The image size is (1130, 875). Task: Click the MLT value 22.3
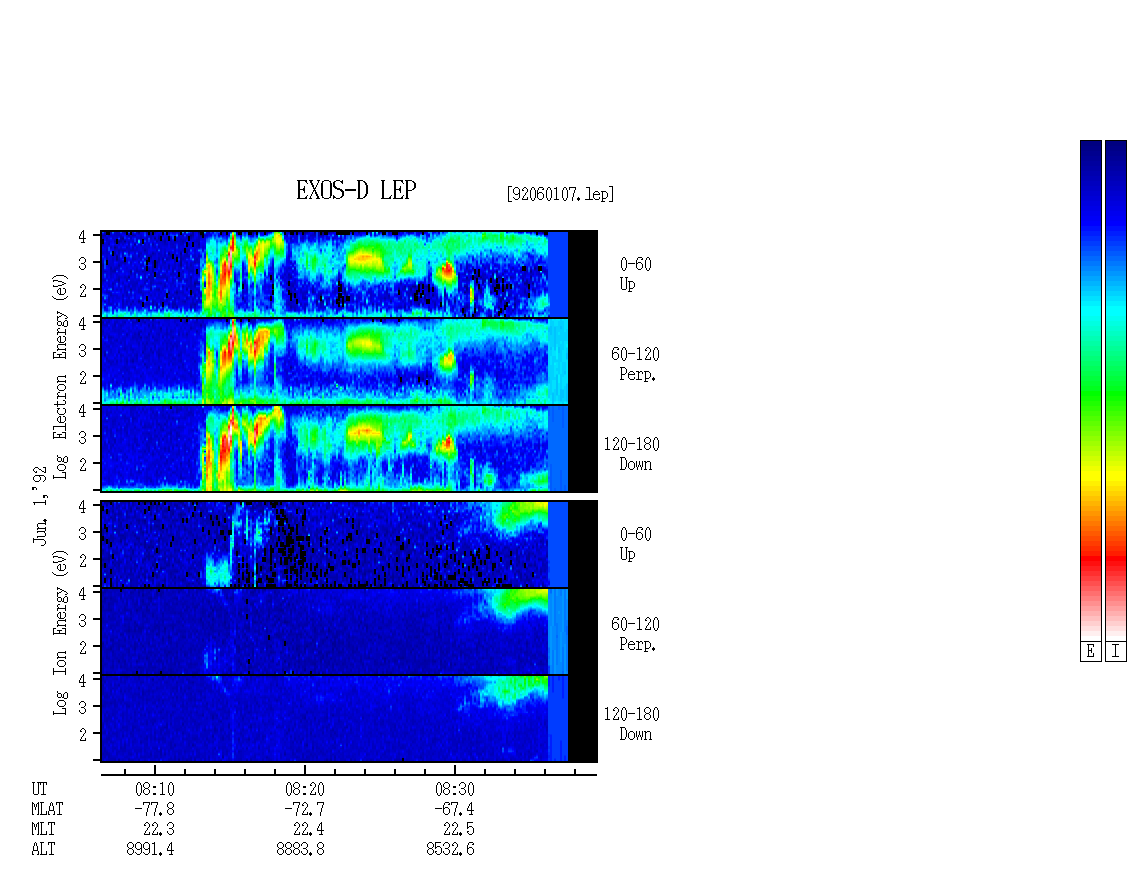[x=159, y=830]
